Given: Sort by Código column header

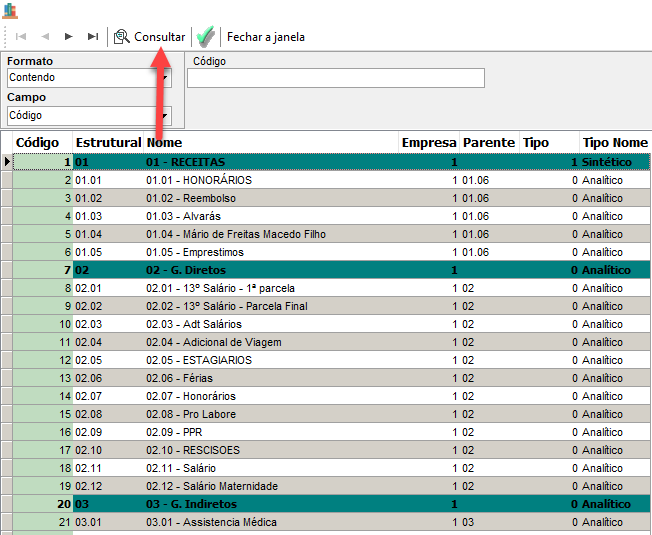Looking at the screenshot, I should pos(38,143).
